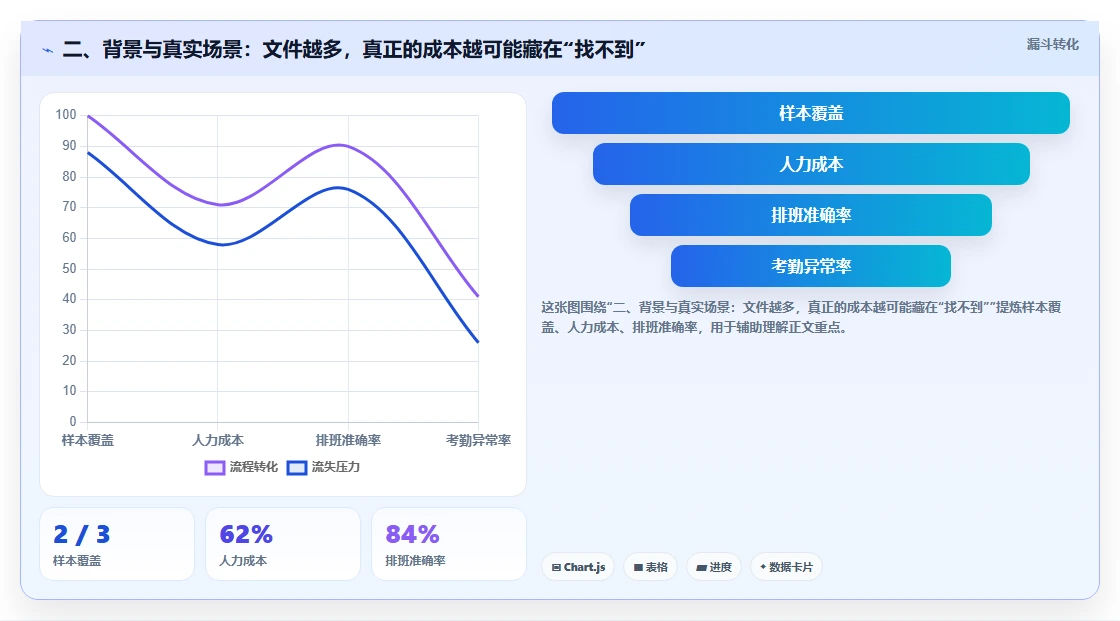The image size is (1120, 621).
Task: Click the 62% value text
Action: 246,535
